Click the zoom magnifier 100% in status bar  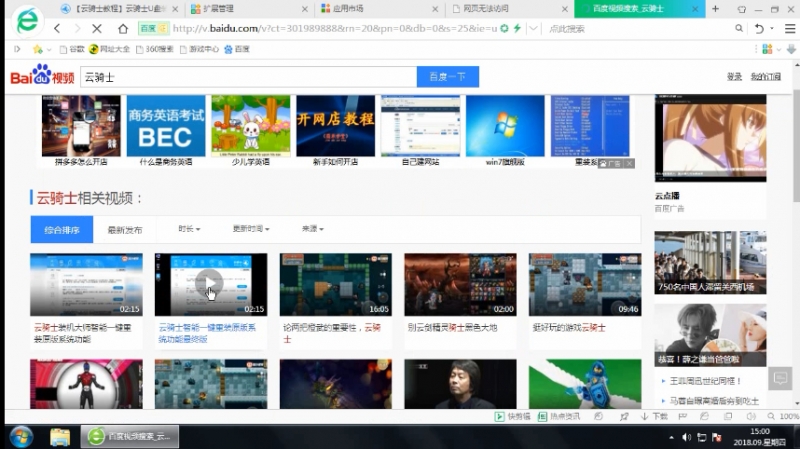tap(783, 416)
